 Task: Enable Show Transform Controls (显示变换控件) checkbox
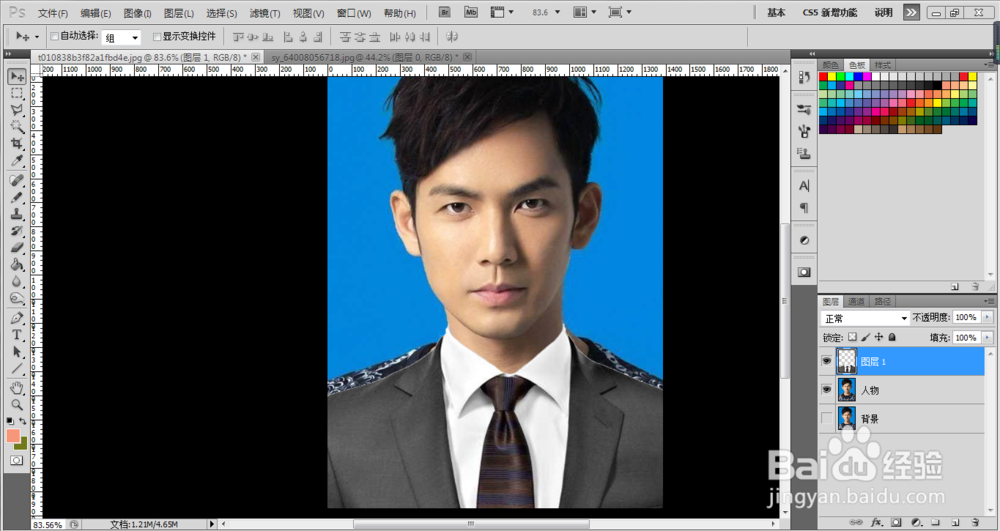click(x=157, y=36)
